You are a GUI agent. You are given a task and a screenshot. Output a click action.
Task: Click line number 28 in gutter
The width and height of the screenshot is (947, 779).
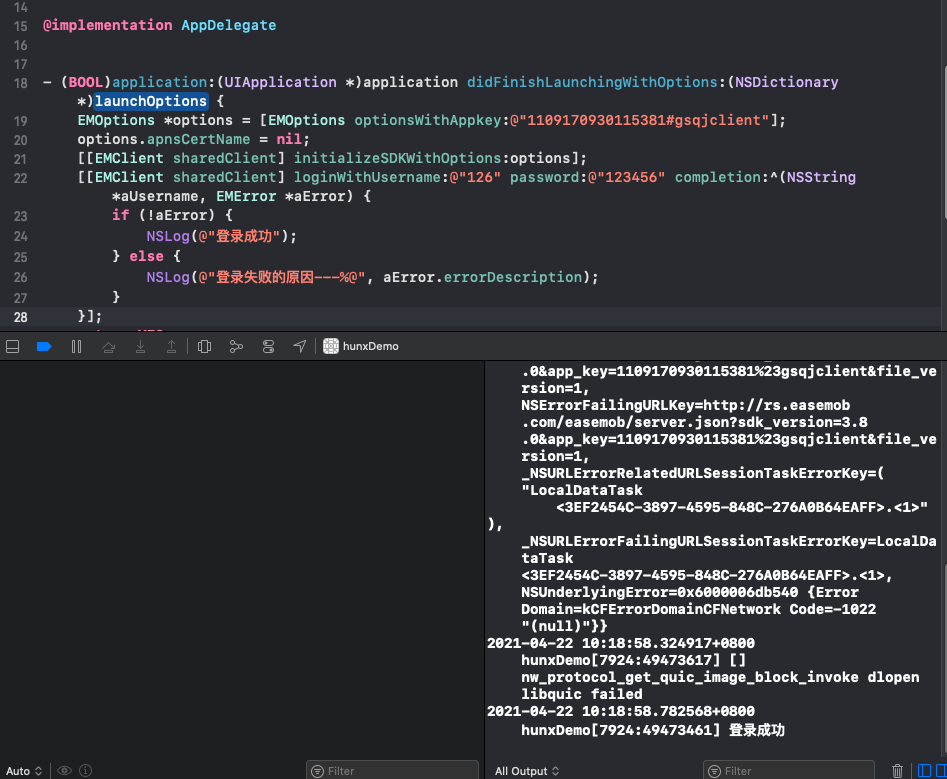click(x=21, y=317)
